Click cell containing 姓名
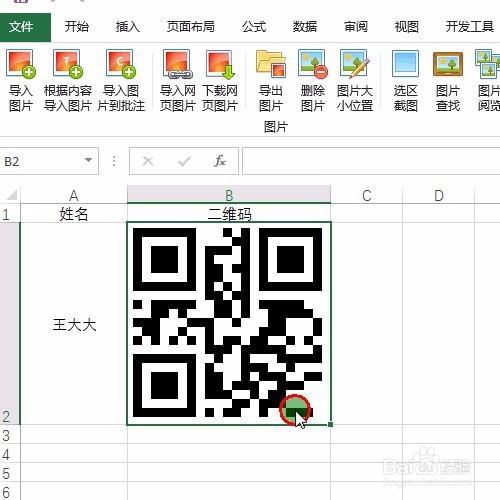 click(74, 214)
